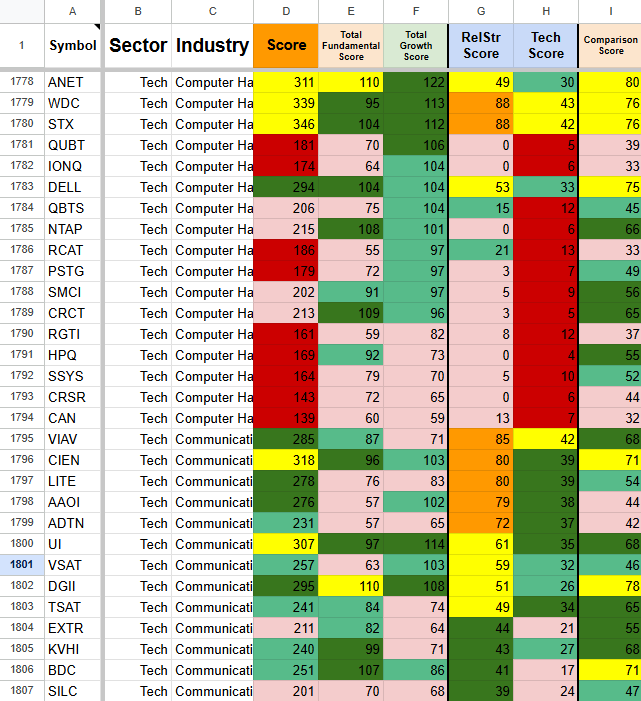641x701 pixels.
Task: Click the Symbol header cell
Action: [x=72, y=46]
